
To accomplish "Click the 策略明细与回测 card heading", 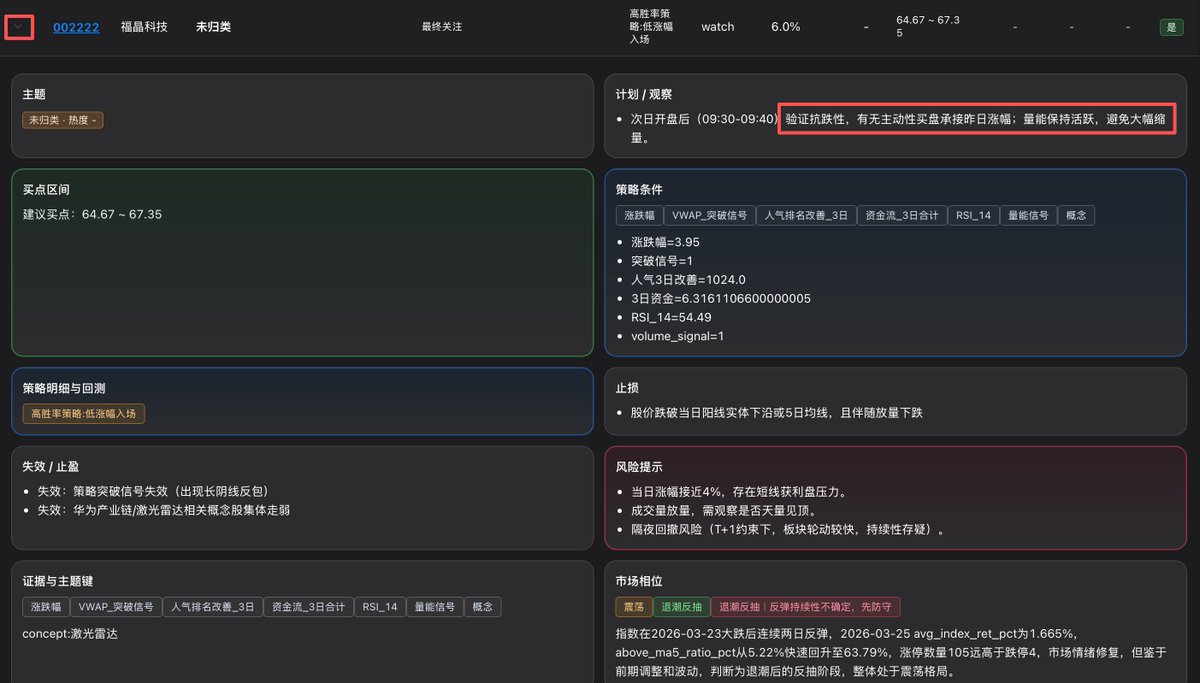I will (64, 388).
